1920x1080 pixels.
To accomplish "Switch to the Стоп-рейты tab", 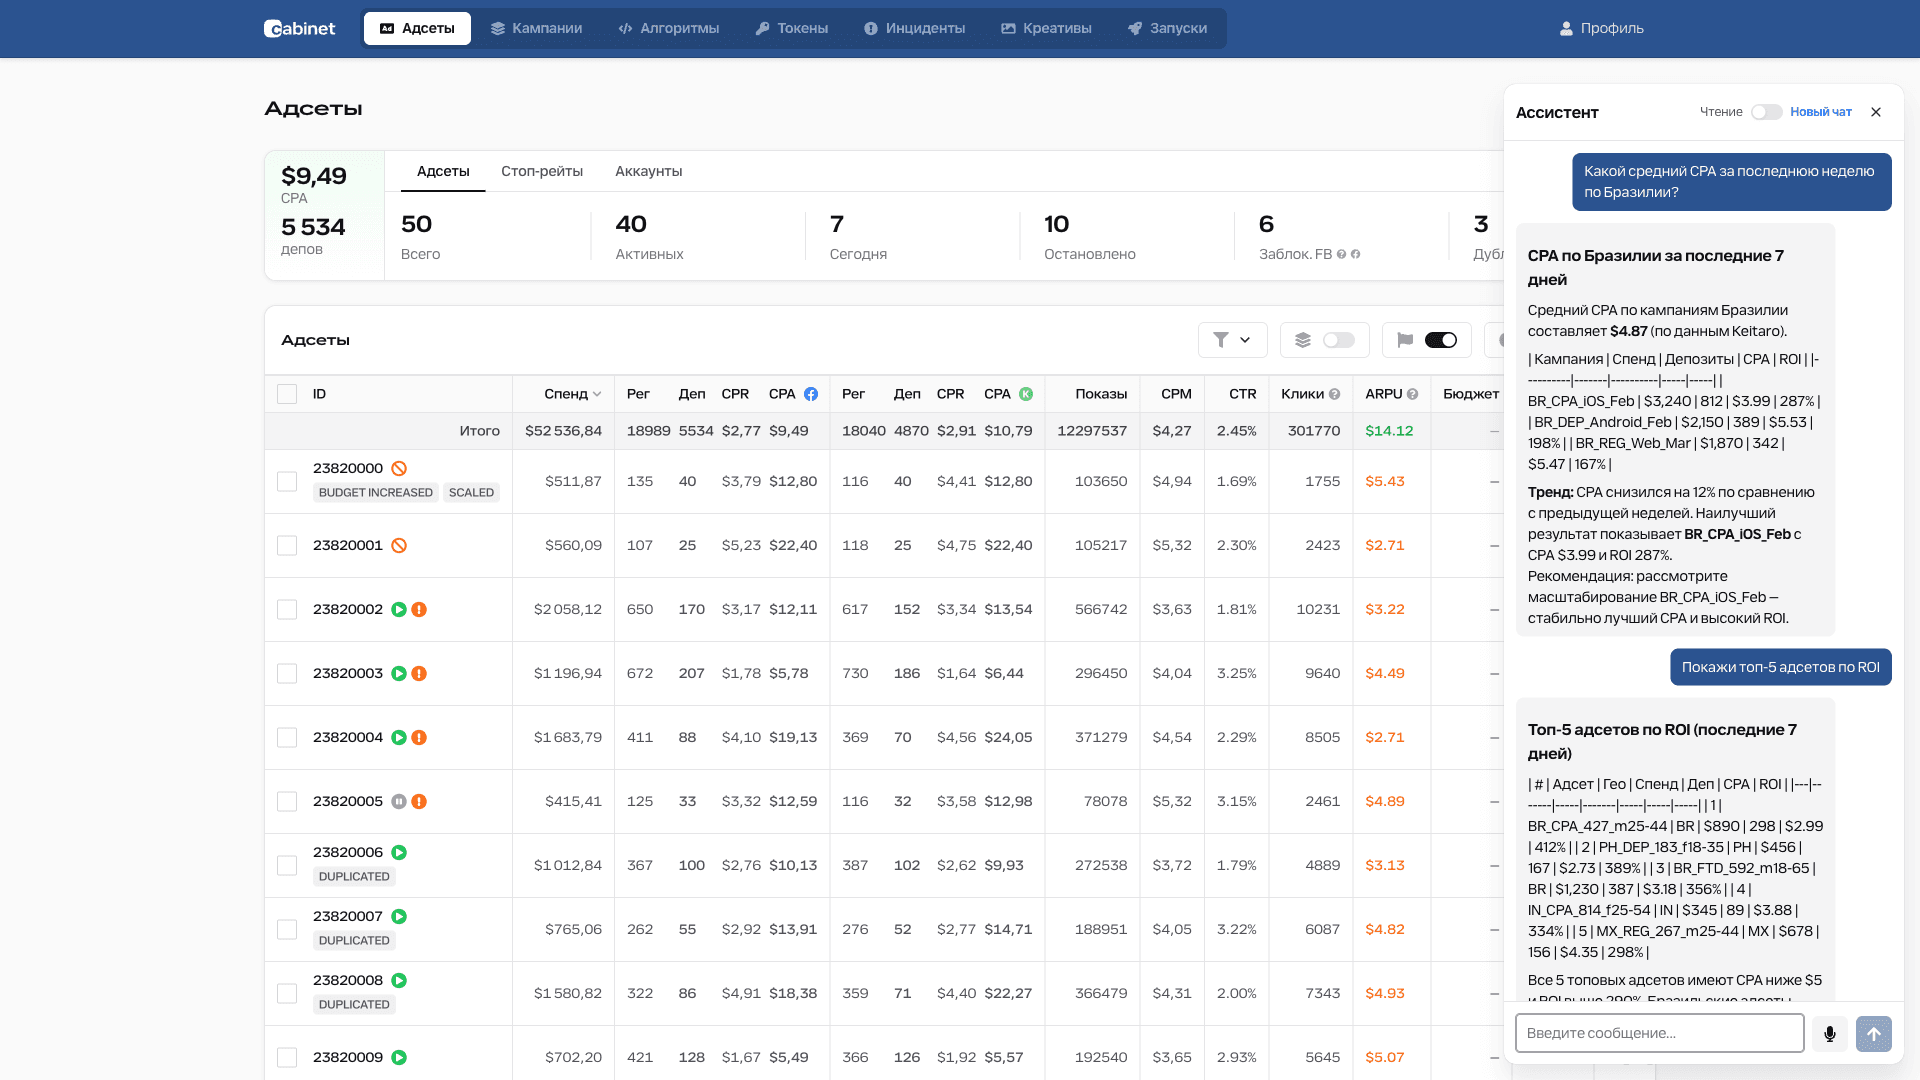I will (x=542, y=171).
